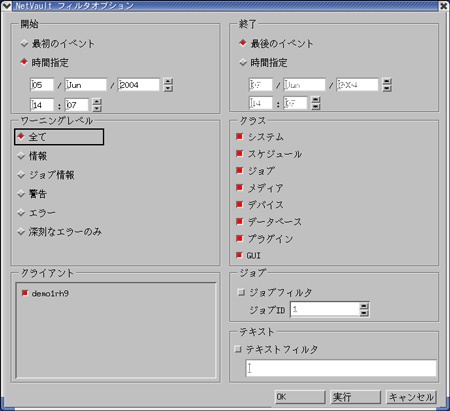The width and height of the screenshot is (450, 411).
Task: Click end hour field in 終了 section
Action: point(260,103)
